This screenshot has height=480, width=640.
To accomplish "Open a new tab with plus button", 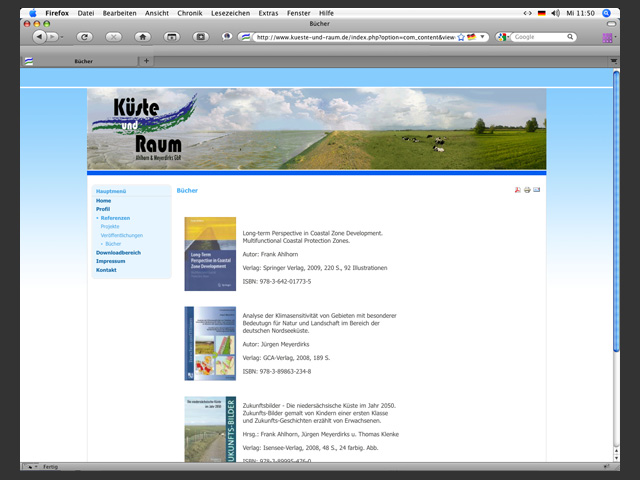I will tap(146, 61).
